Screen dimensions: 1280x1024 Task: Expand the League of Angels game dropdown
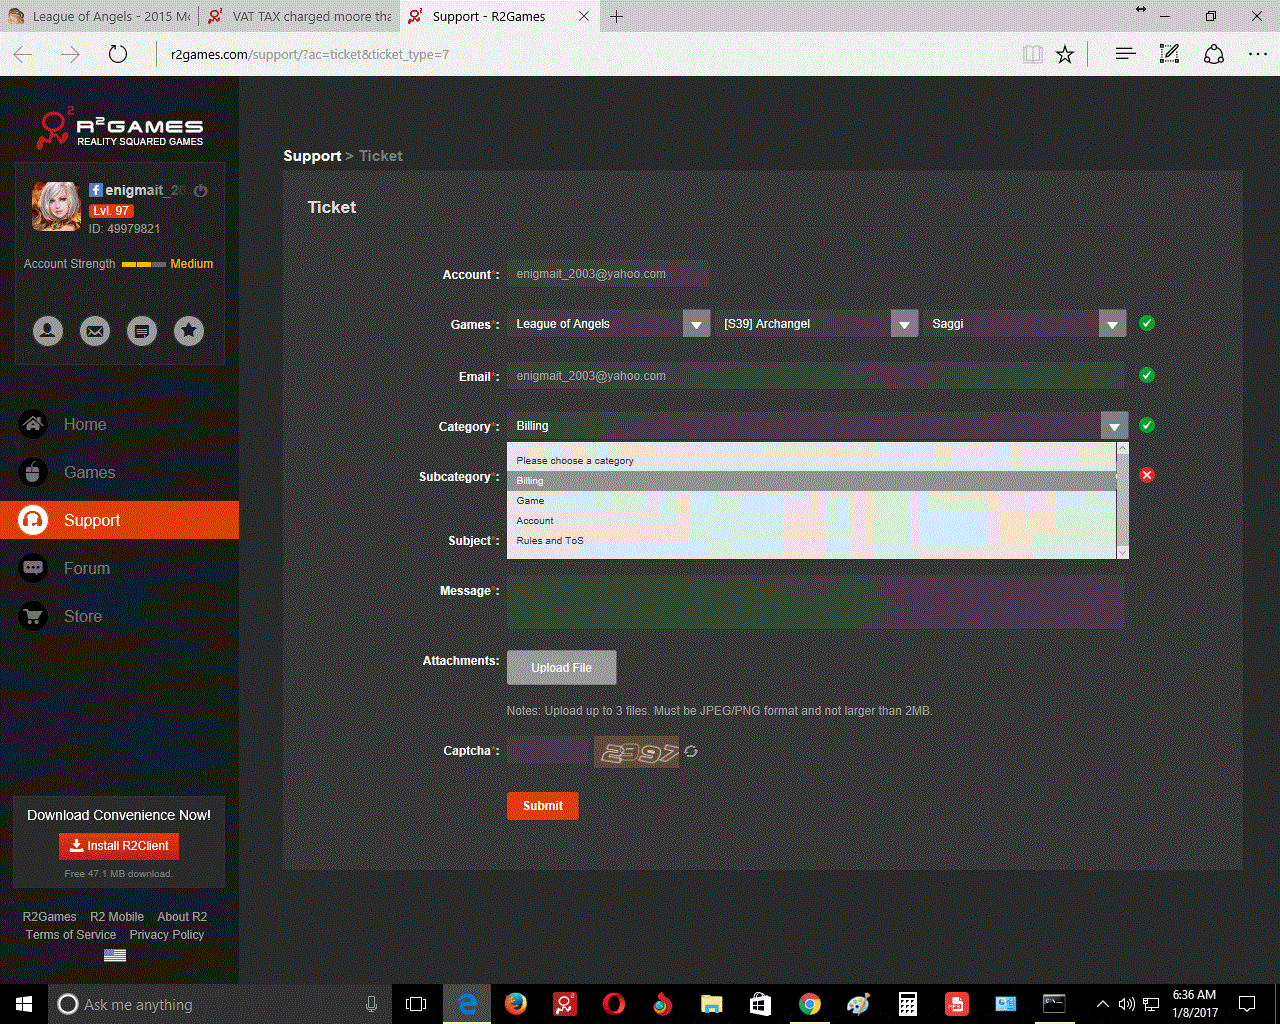pyautogui.click(x=696, y=324)
